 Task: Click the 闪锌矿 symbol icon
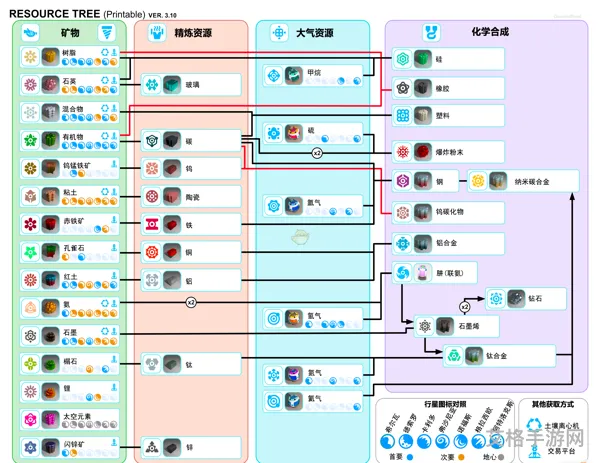point(30,447)
